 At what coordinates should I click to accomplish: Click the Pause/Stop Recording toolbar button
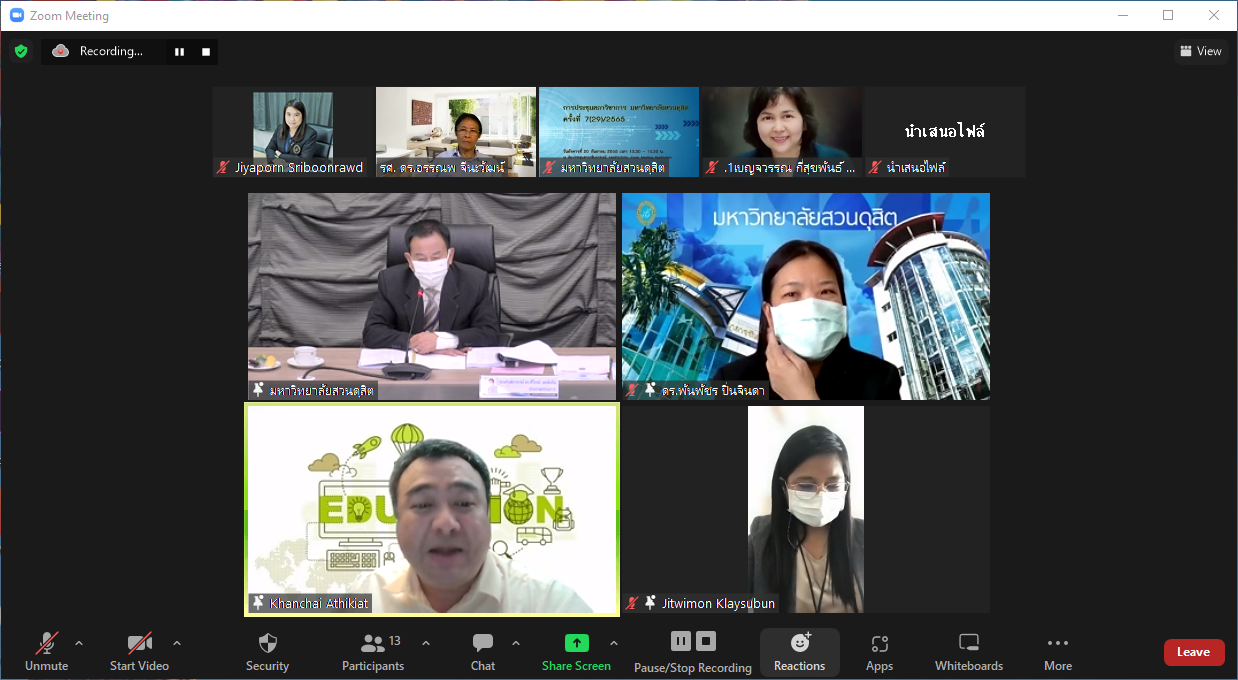pyautogui.click(x=692, y=651)
